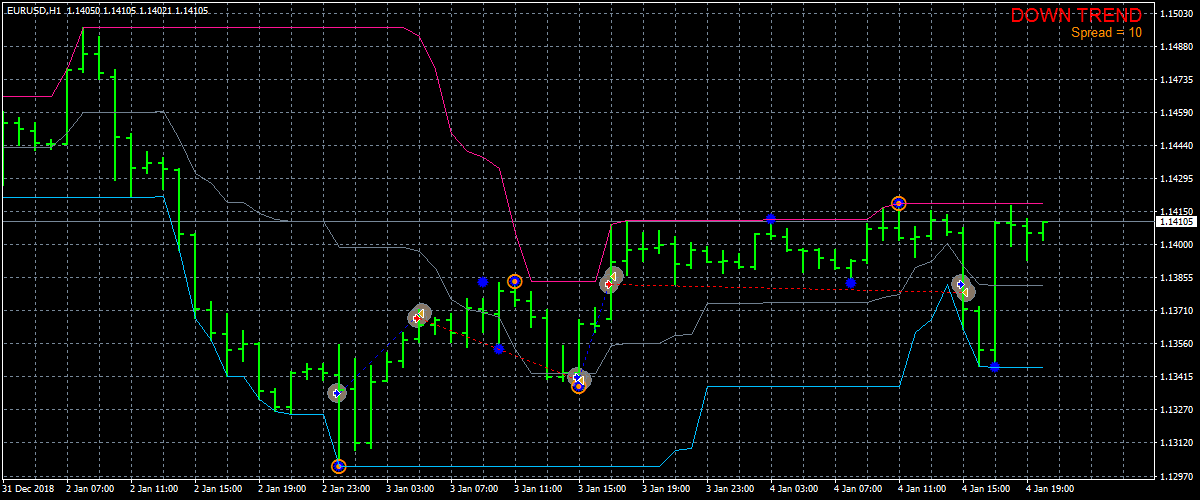Select the gray trade marker near 3 Jan 03:00
This screenshot has height=500, width=1200.
(419, 316)
